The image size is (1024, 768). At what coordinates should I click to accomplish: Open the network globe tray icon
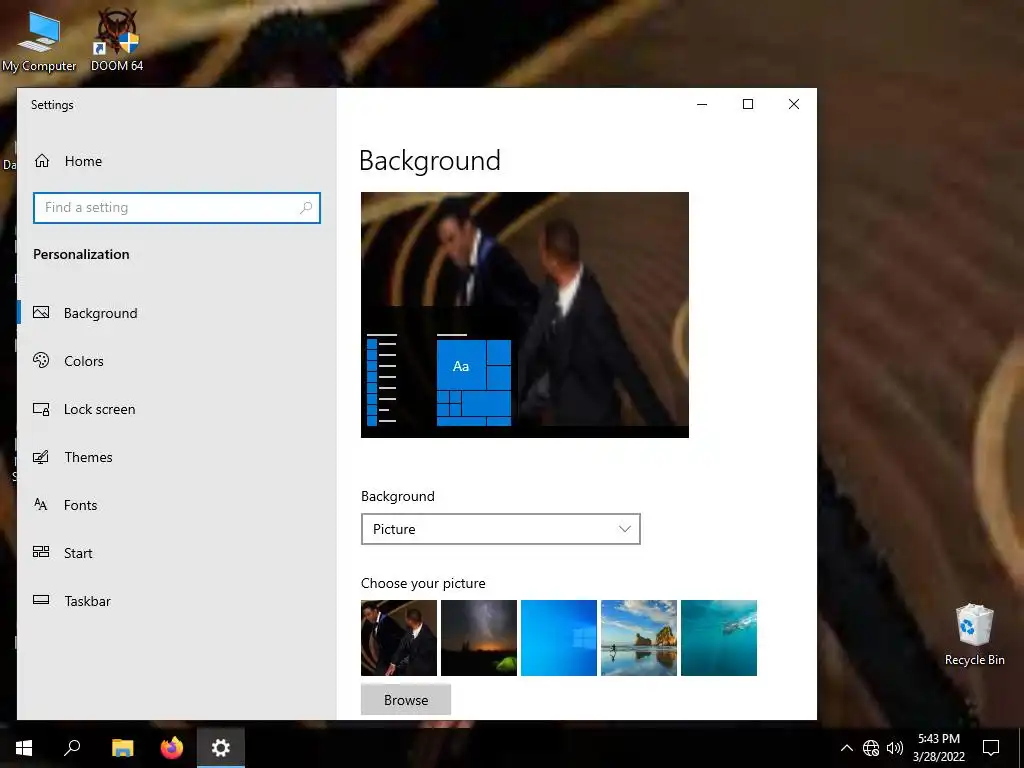pos(871,748)
